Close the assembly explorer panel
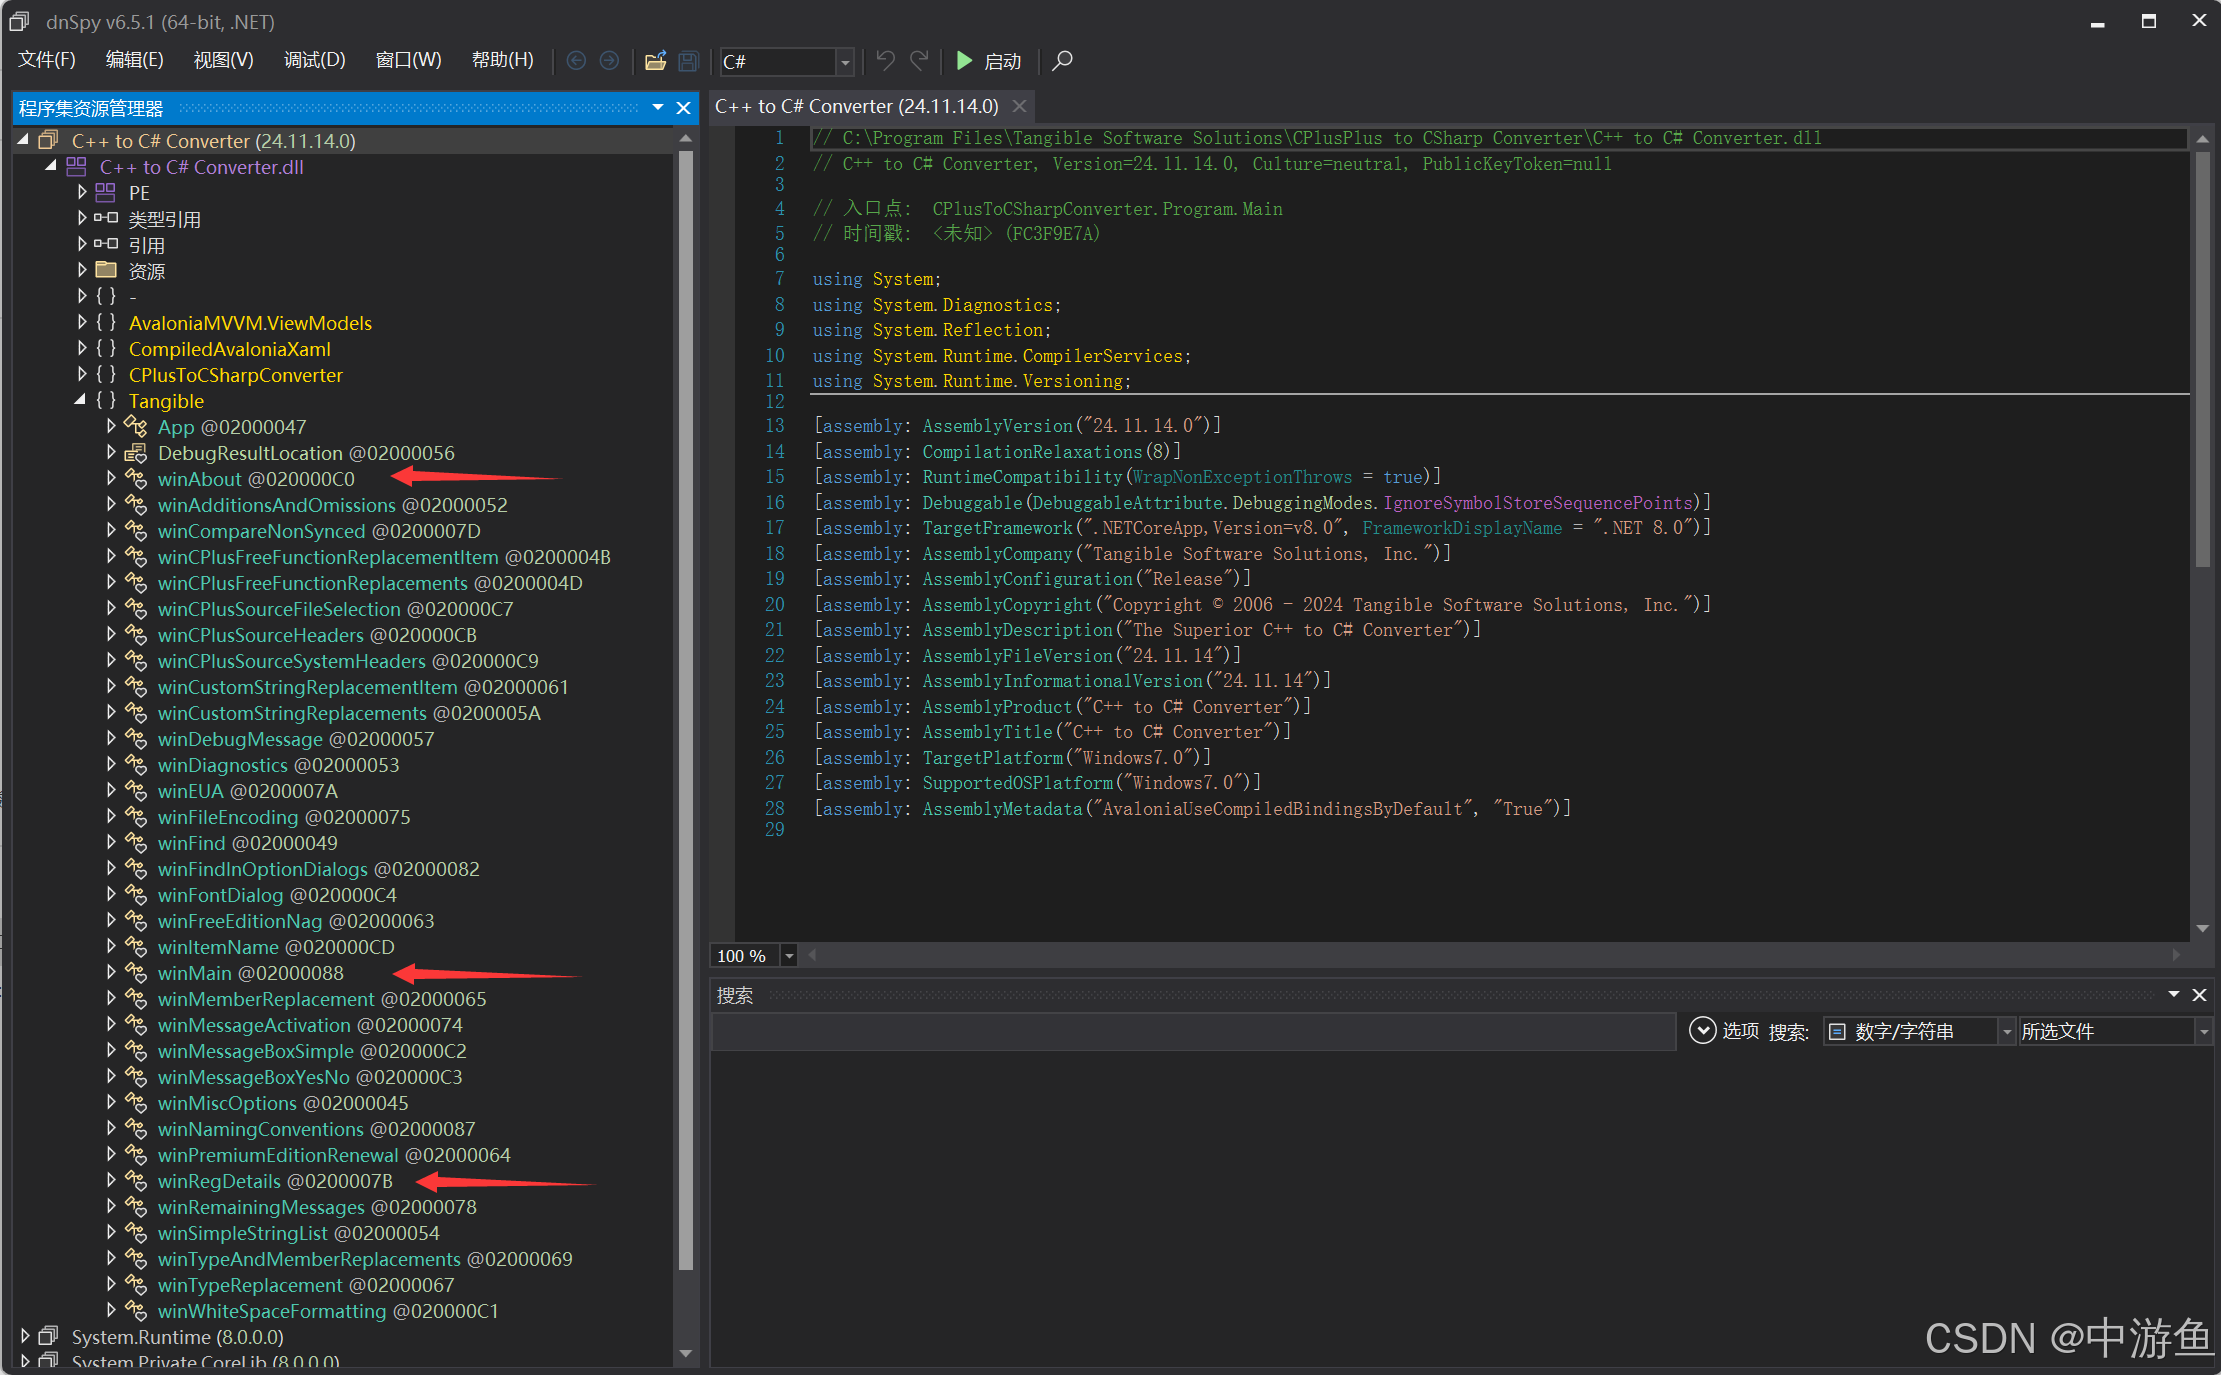Image resolution: width=2221 pixels, height=1375 pixels. [x=684, y=108]
